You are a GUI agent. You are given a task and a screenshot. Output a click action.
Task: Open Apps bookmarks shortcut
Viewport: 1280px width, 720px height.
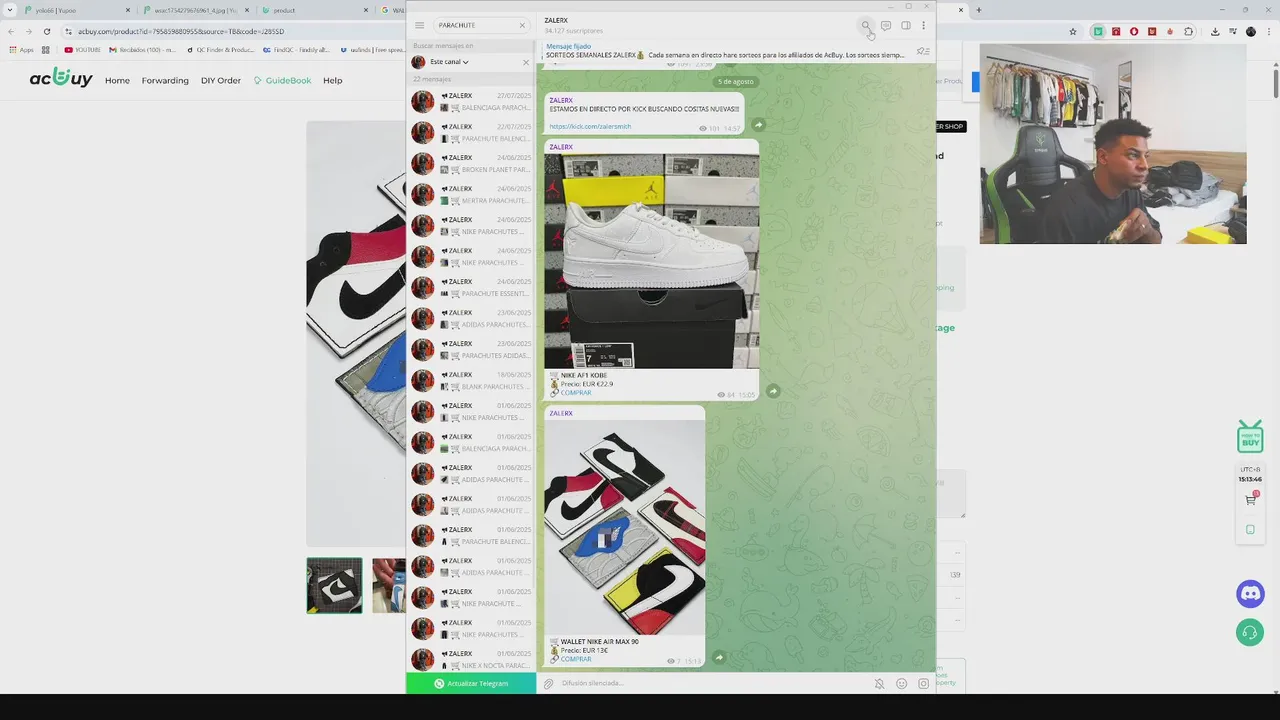pos(20,49)
